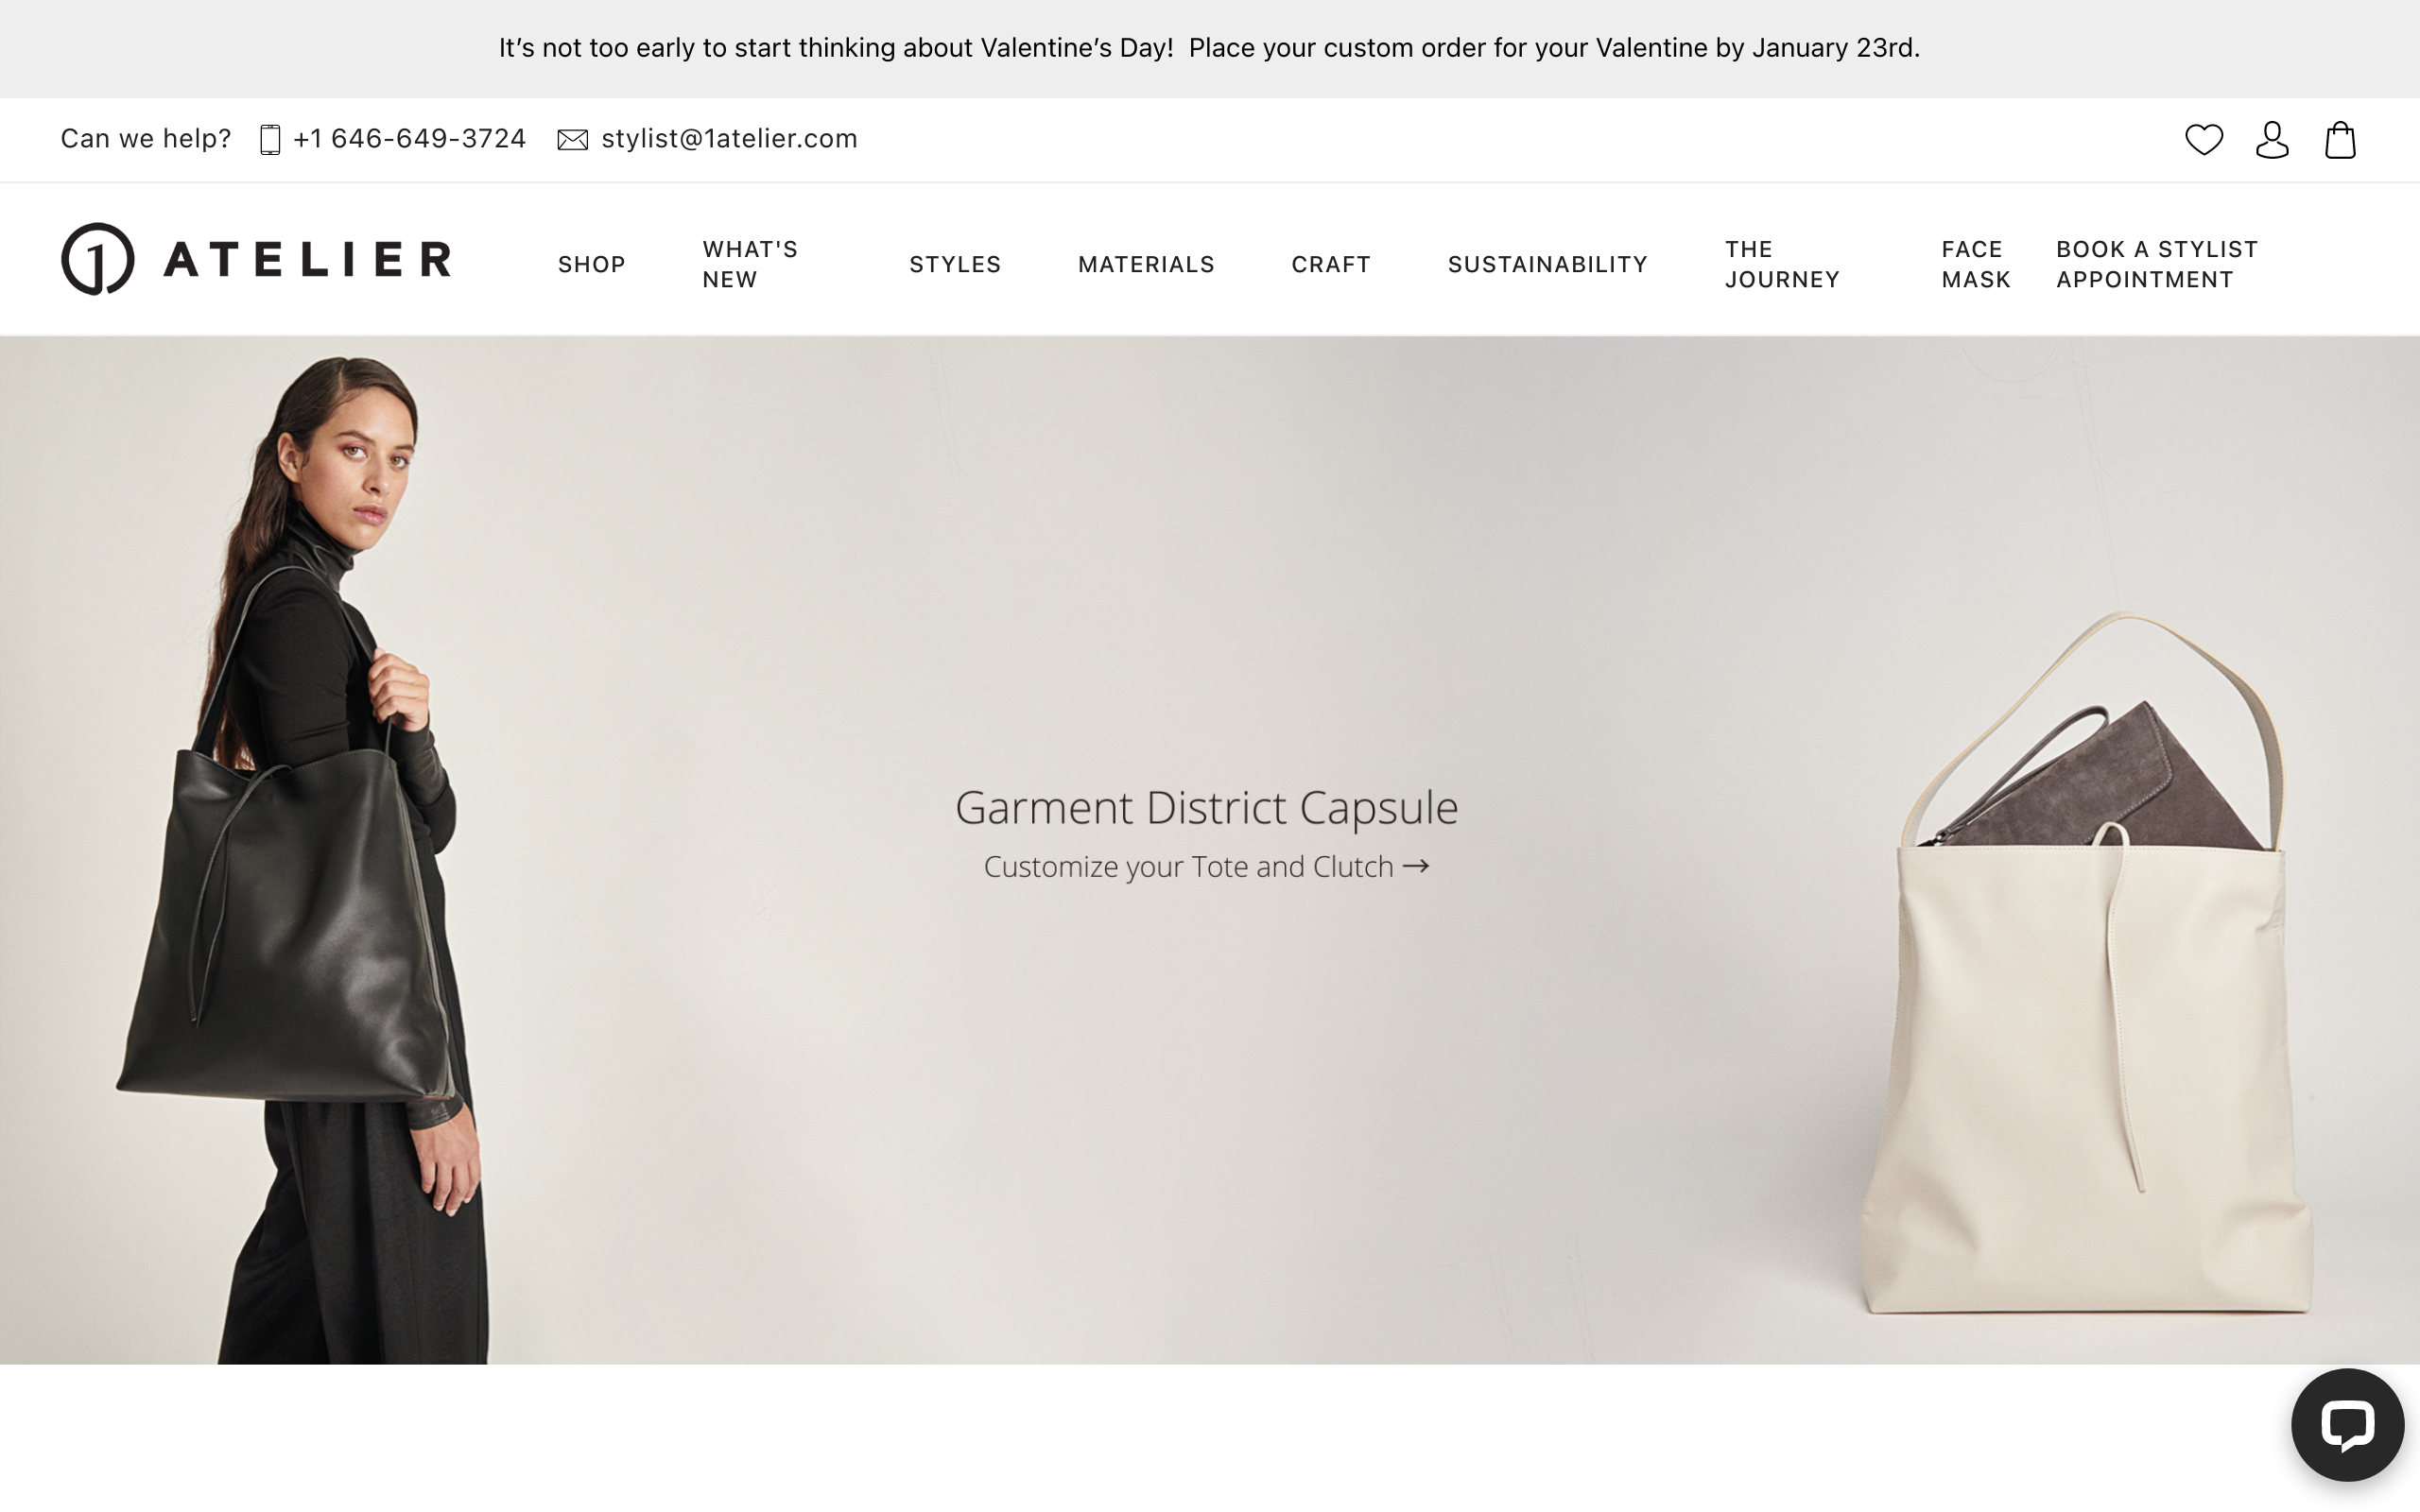Call the +1 646-649-3724 phone link
This screenshot has width=2420, height=1512.
(409, 138)
